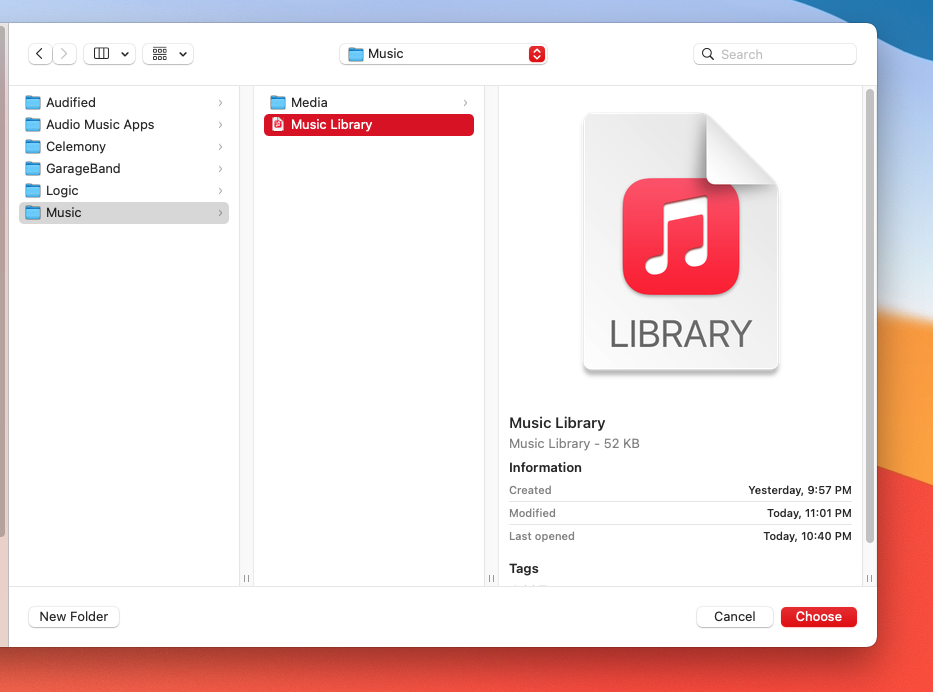This screenshot has height=692, width=933.
Task: Click the folder icon in path popup
Action: (356, 54)
